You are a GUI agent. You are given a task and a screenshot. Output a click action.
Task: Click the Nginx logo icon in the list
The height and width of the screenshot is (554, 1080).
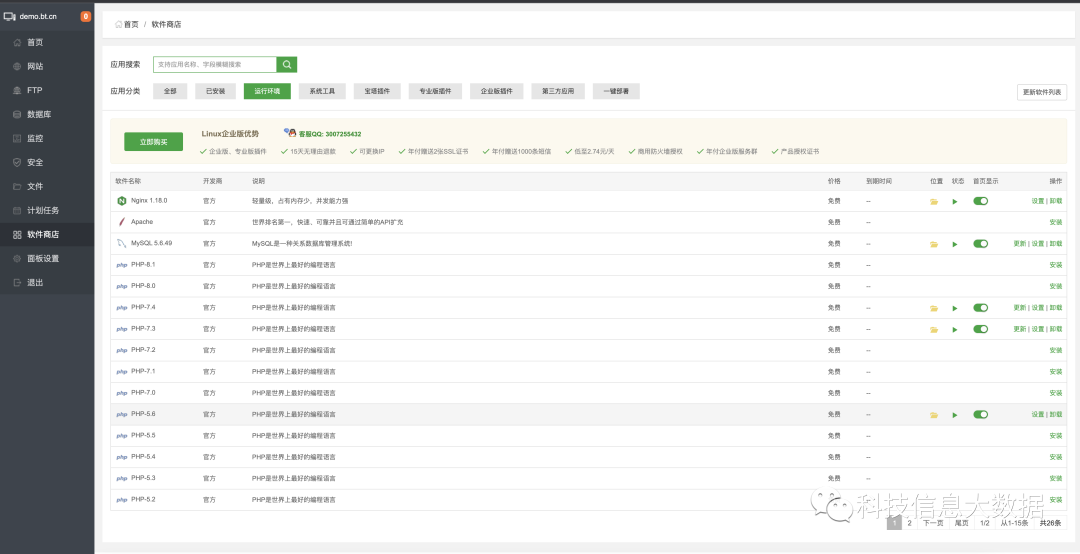[x=121, y=201]
